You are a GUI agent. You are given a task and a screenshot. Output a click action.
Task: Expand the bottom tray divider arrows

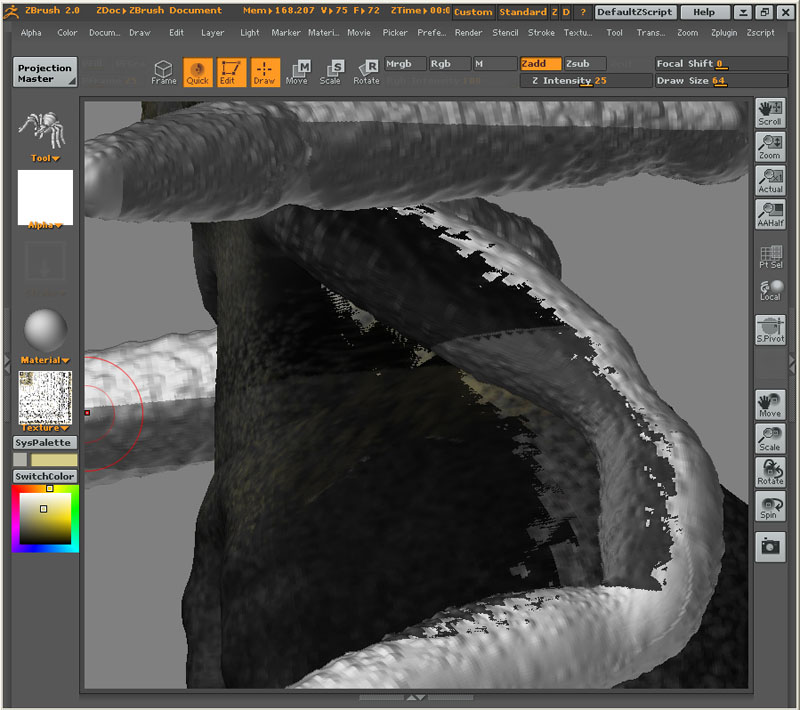416,697
